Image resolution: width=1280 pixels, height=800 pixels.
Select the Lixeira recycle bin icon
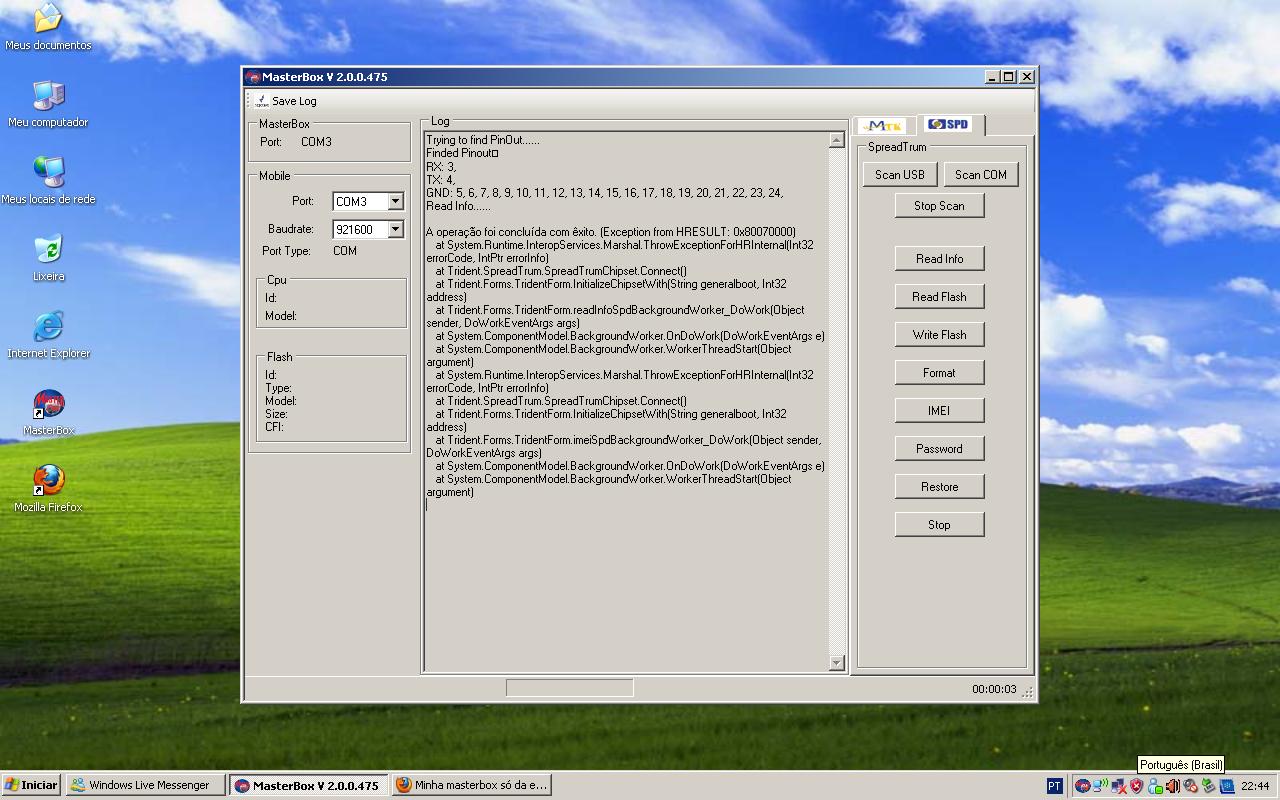pos(48,258)
